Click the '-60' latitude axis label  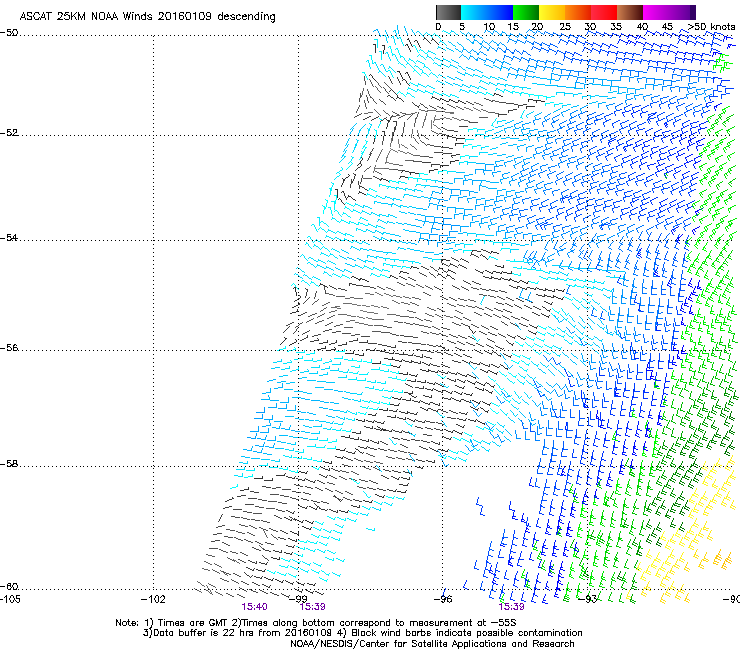tap(9, 587)
